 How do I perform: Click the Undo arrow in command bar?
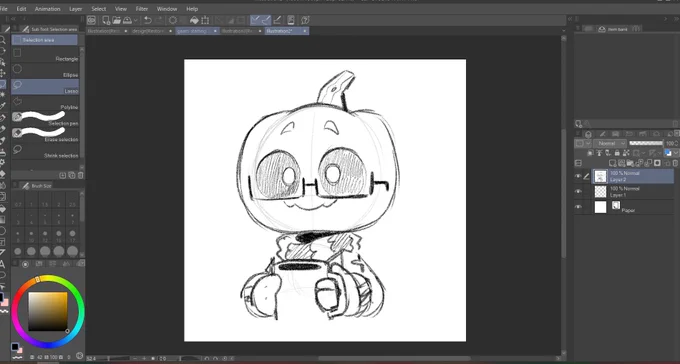coord(148,20)
